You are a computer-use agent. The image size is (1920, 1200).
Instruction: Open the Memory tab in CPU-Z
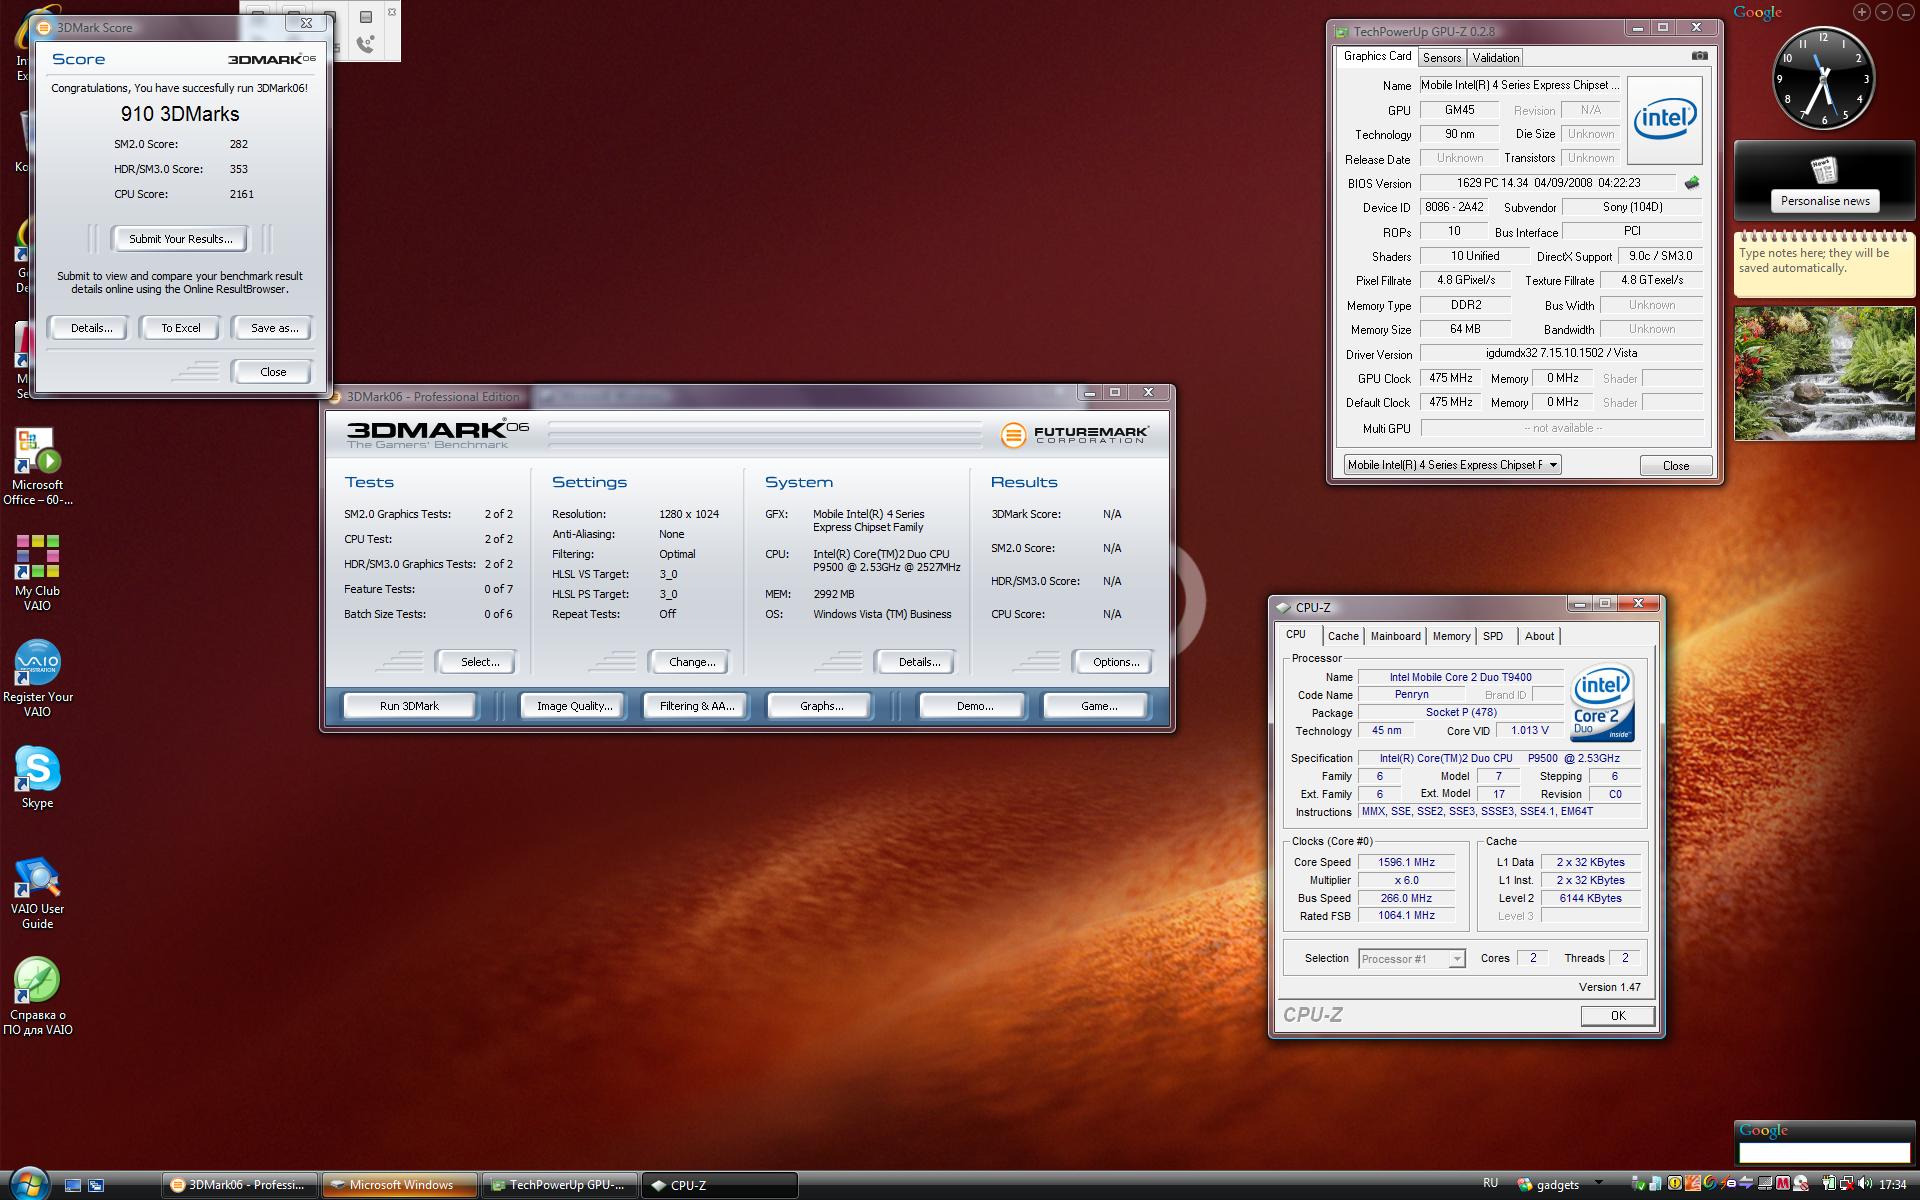click(x=1451, y=636)
